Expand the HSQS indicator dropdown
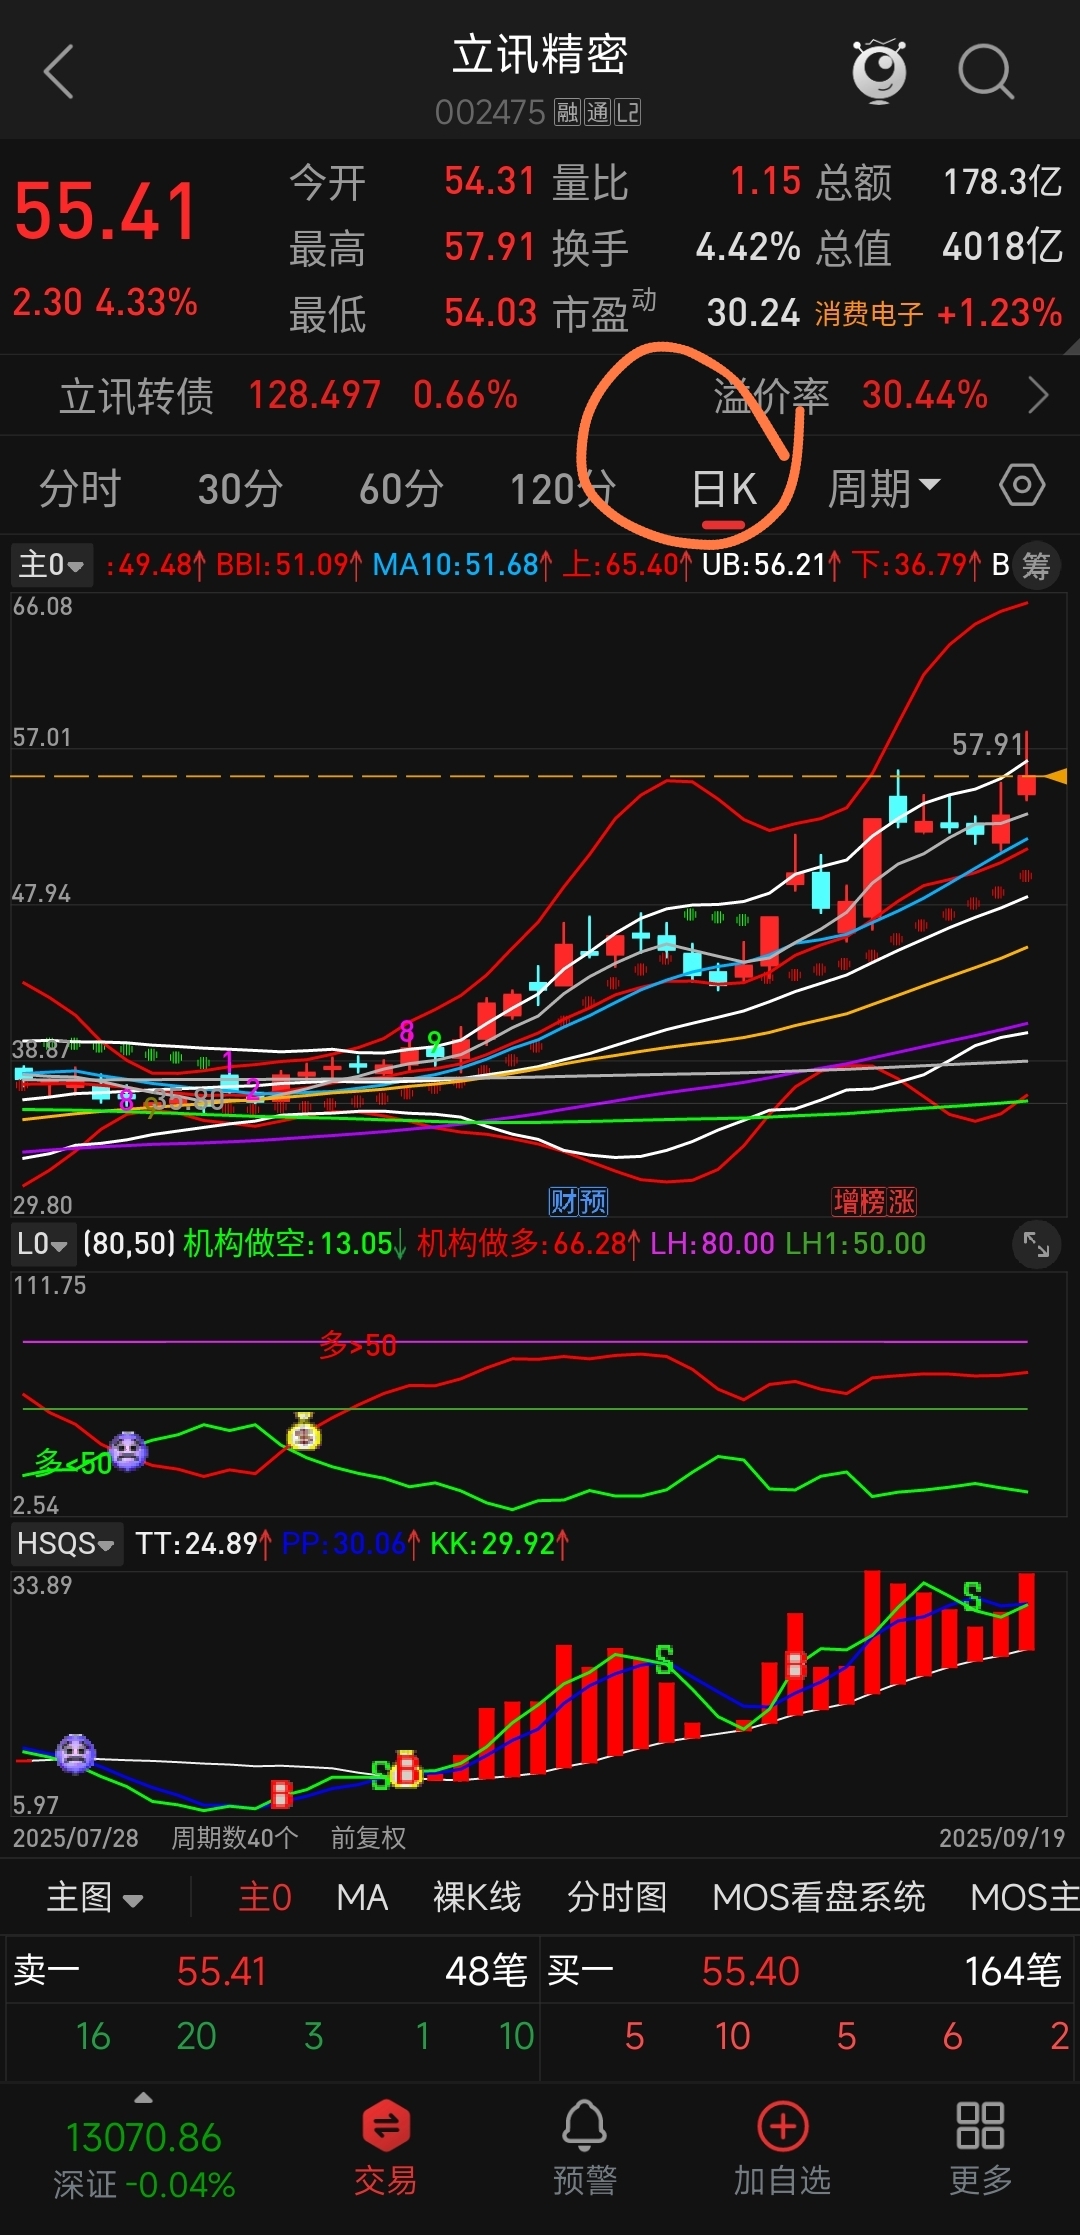Viewport: 1080px width, 2235px height. 67,1543
